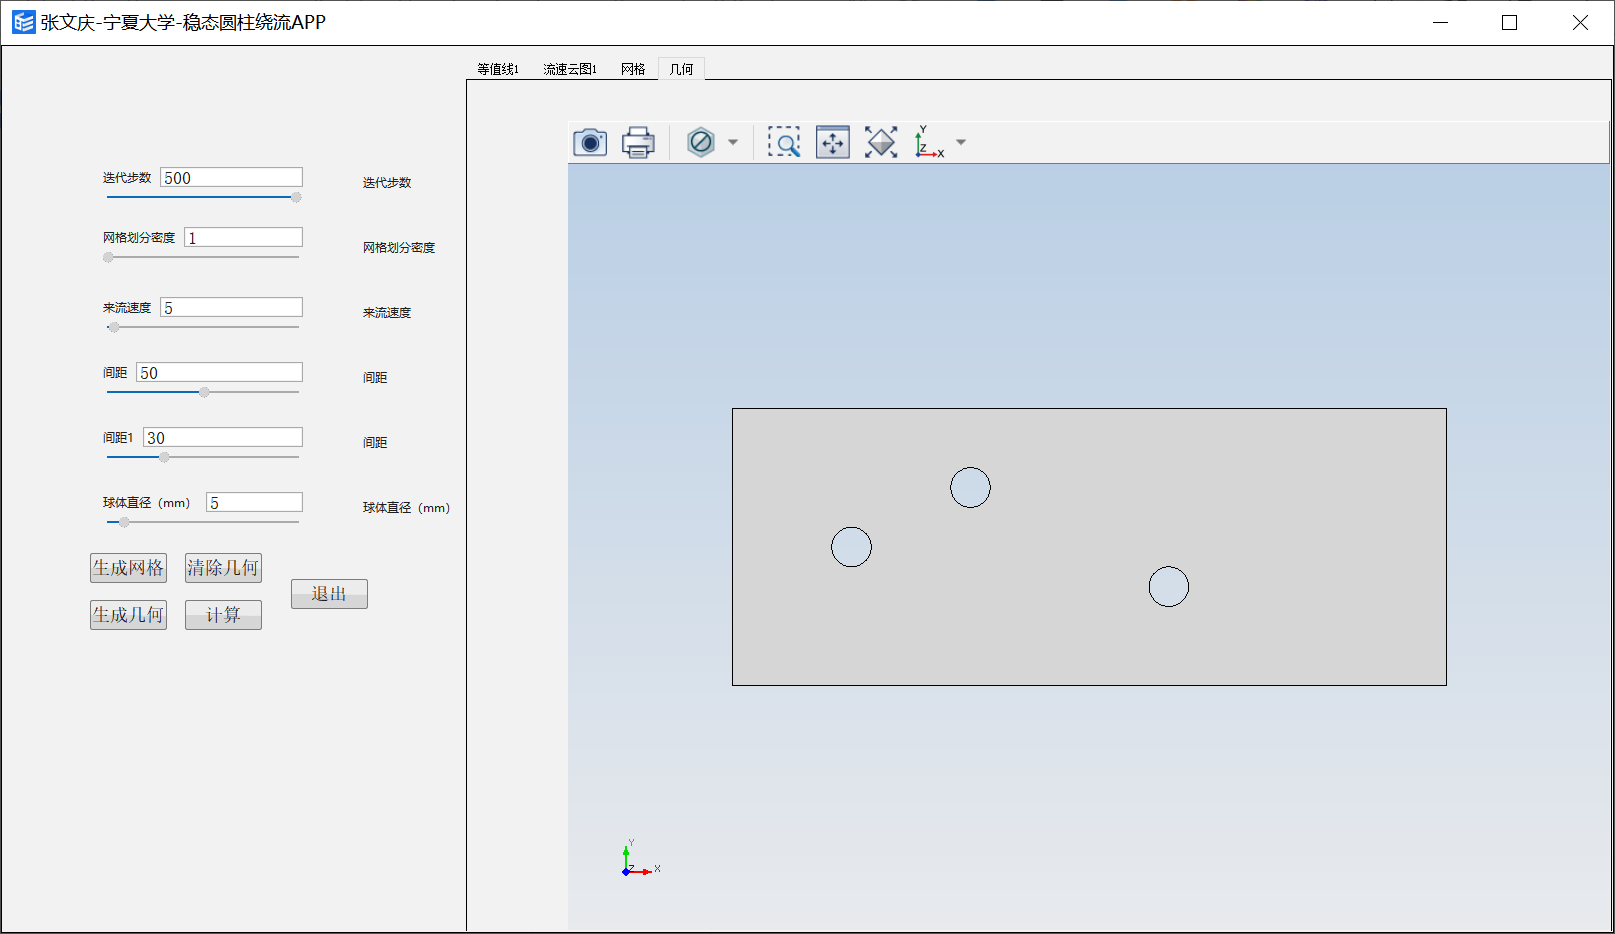The image size is (1615, 934).
Task: Click the 来流速度 input field
Action: point(231,307)
